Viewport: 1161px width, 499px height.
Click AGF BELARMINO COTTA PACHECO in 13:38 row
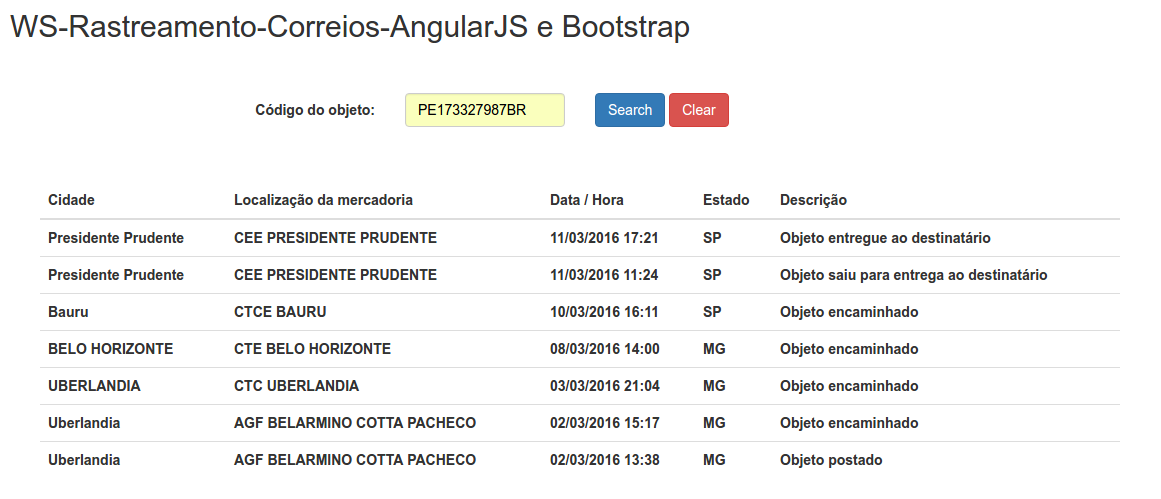(355, 460)
